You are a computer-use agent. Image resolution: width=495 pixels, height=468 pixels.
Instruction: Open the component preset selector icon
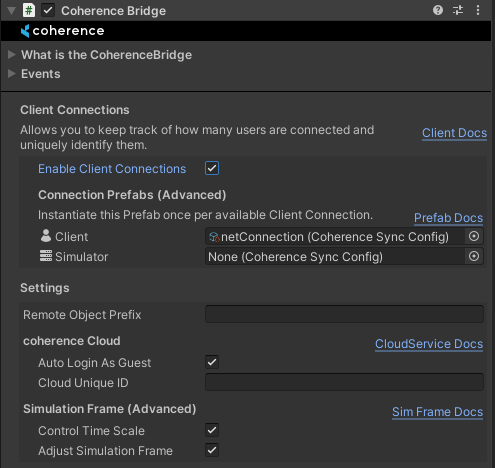pos(458,10)
